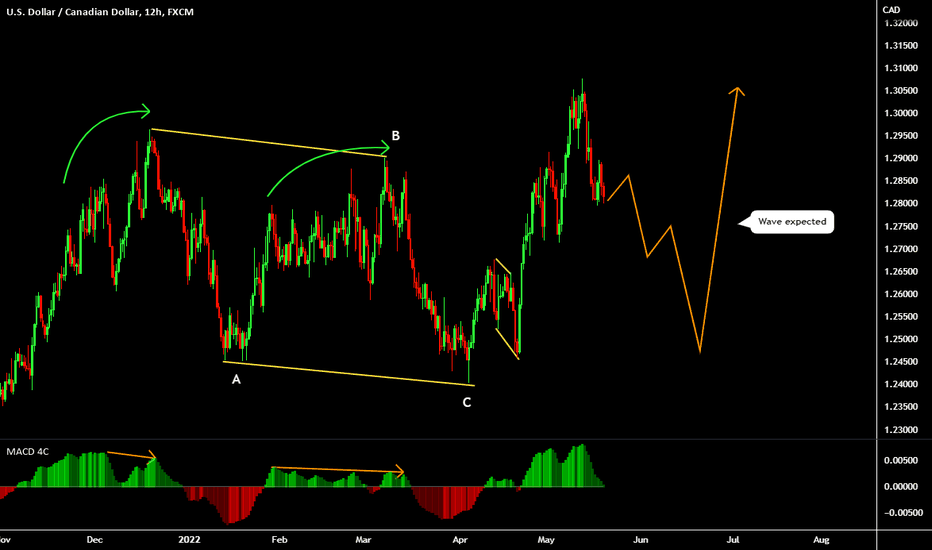932x550 pixels.
Task: Click the Dec label on time axis
Action: click(x=95, y=540)
